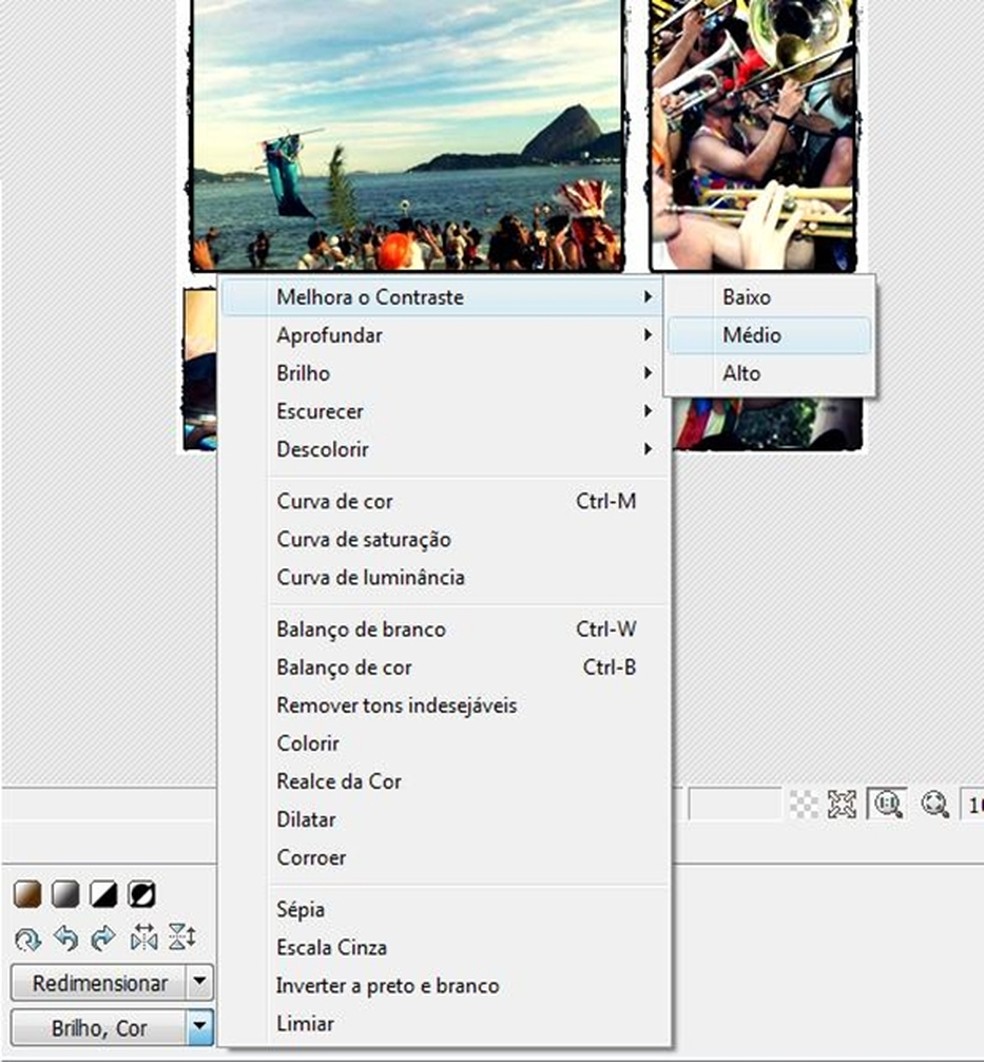Select Realce da Cor

tap(444, 781)
